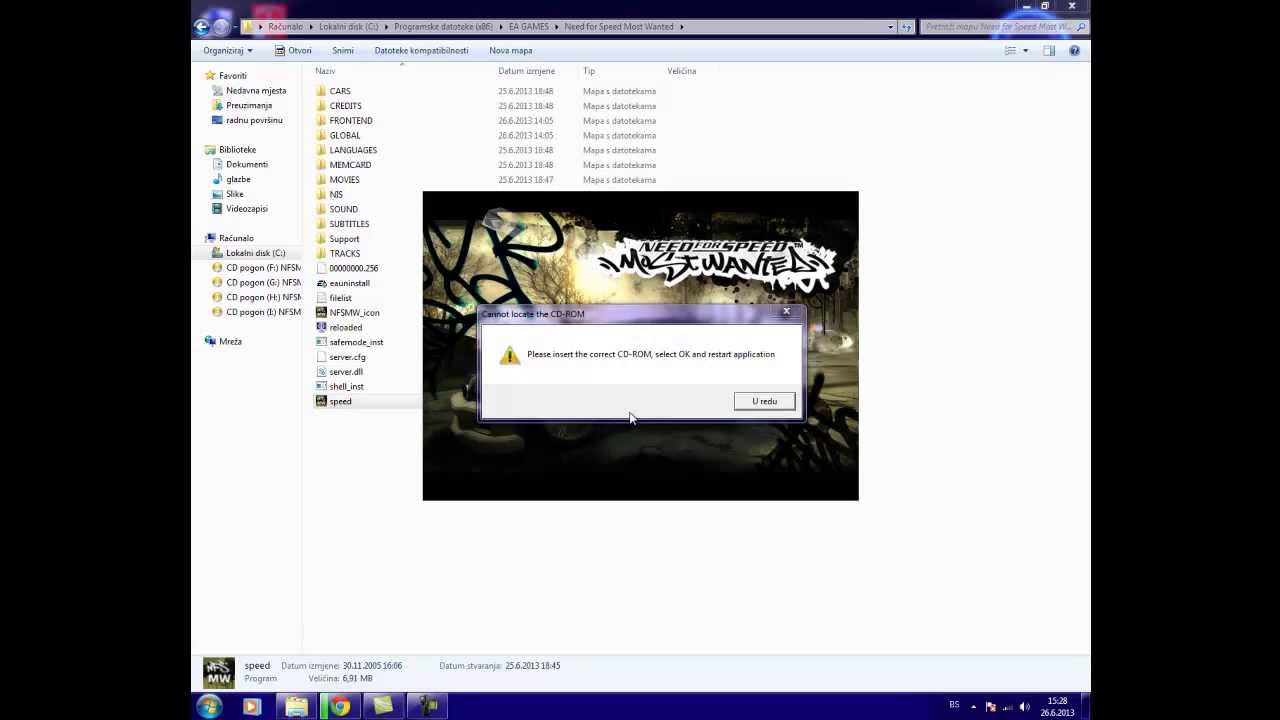This screenshot has width=1280, height=720.
Task: Open Explorer help icon
Action: click(x=1074, y=50)
